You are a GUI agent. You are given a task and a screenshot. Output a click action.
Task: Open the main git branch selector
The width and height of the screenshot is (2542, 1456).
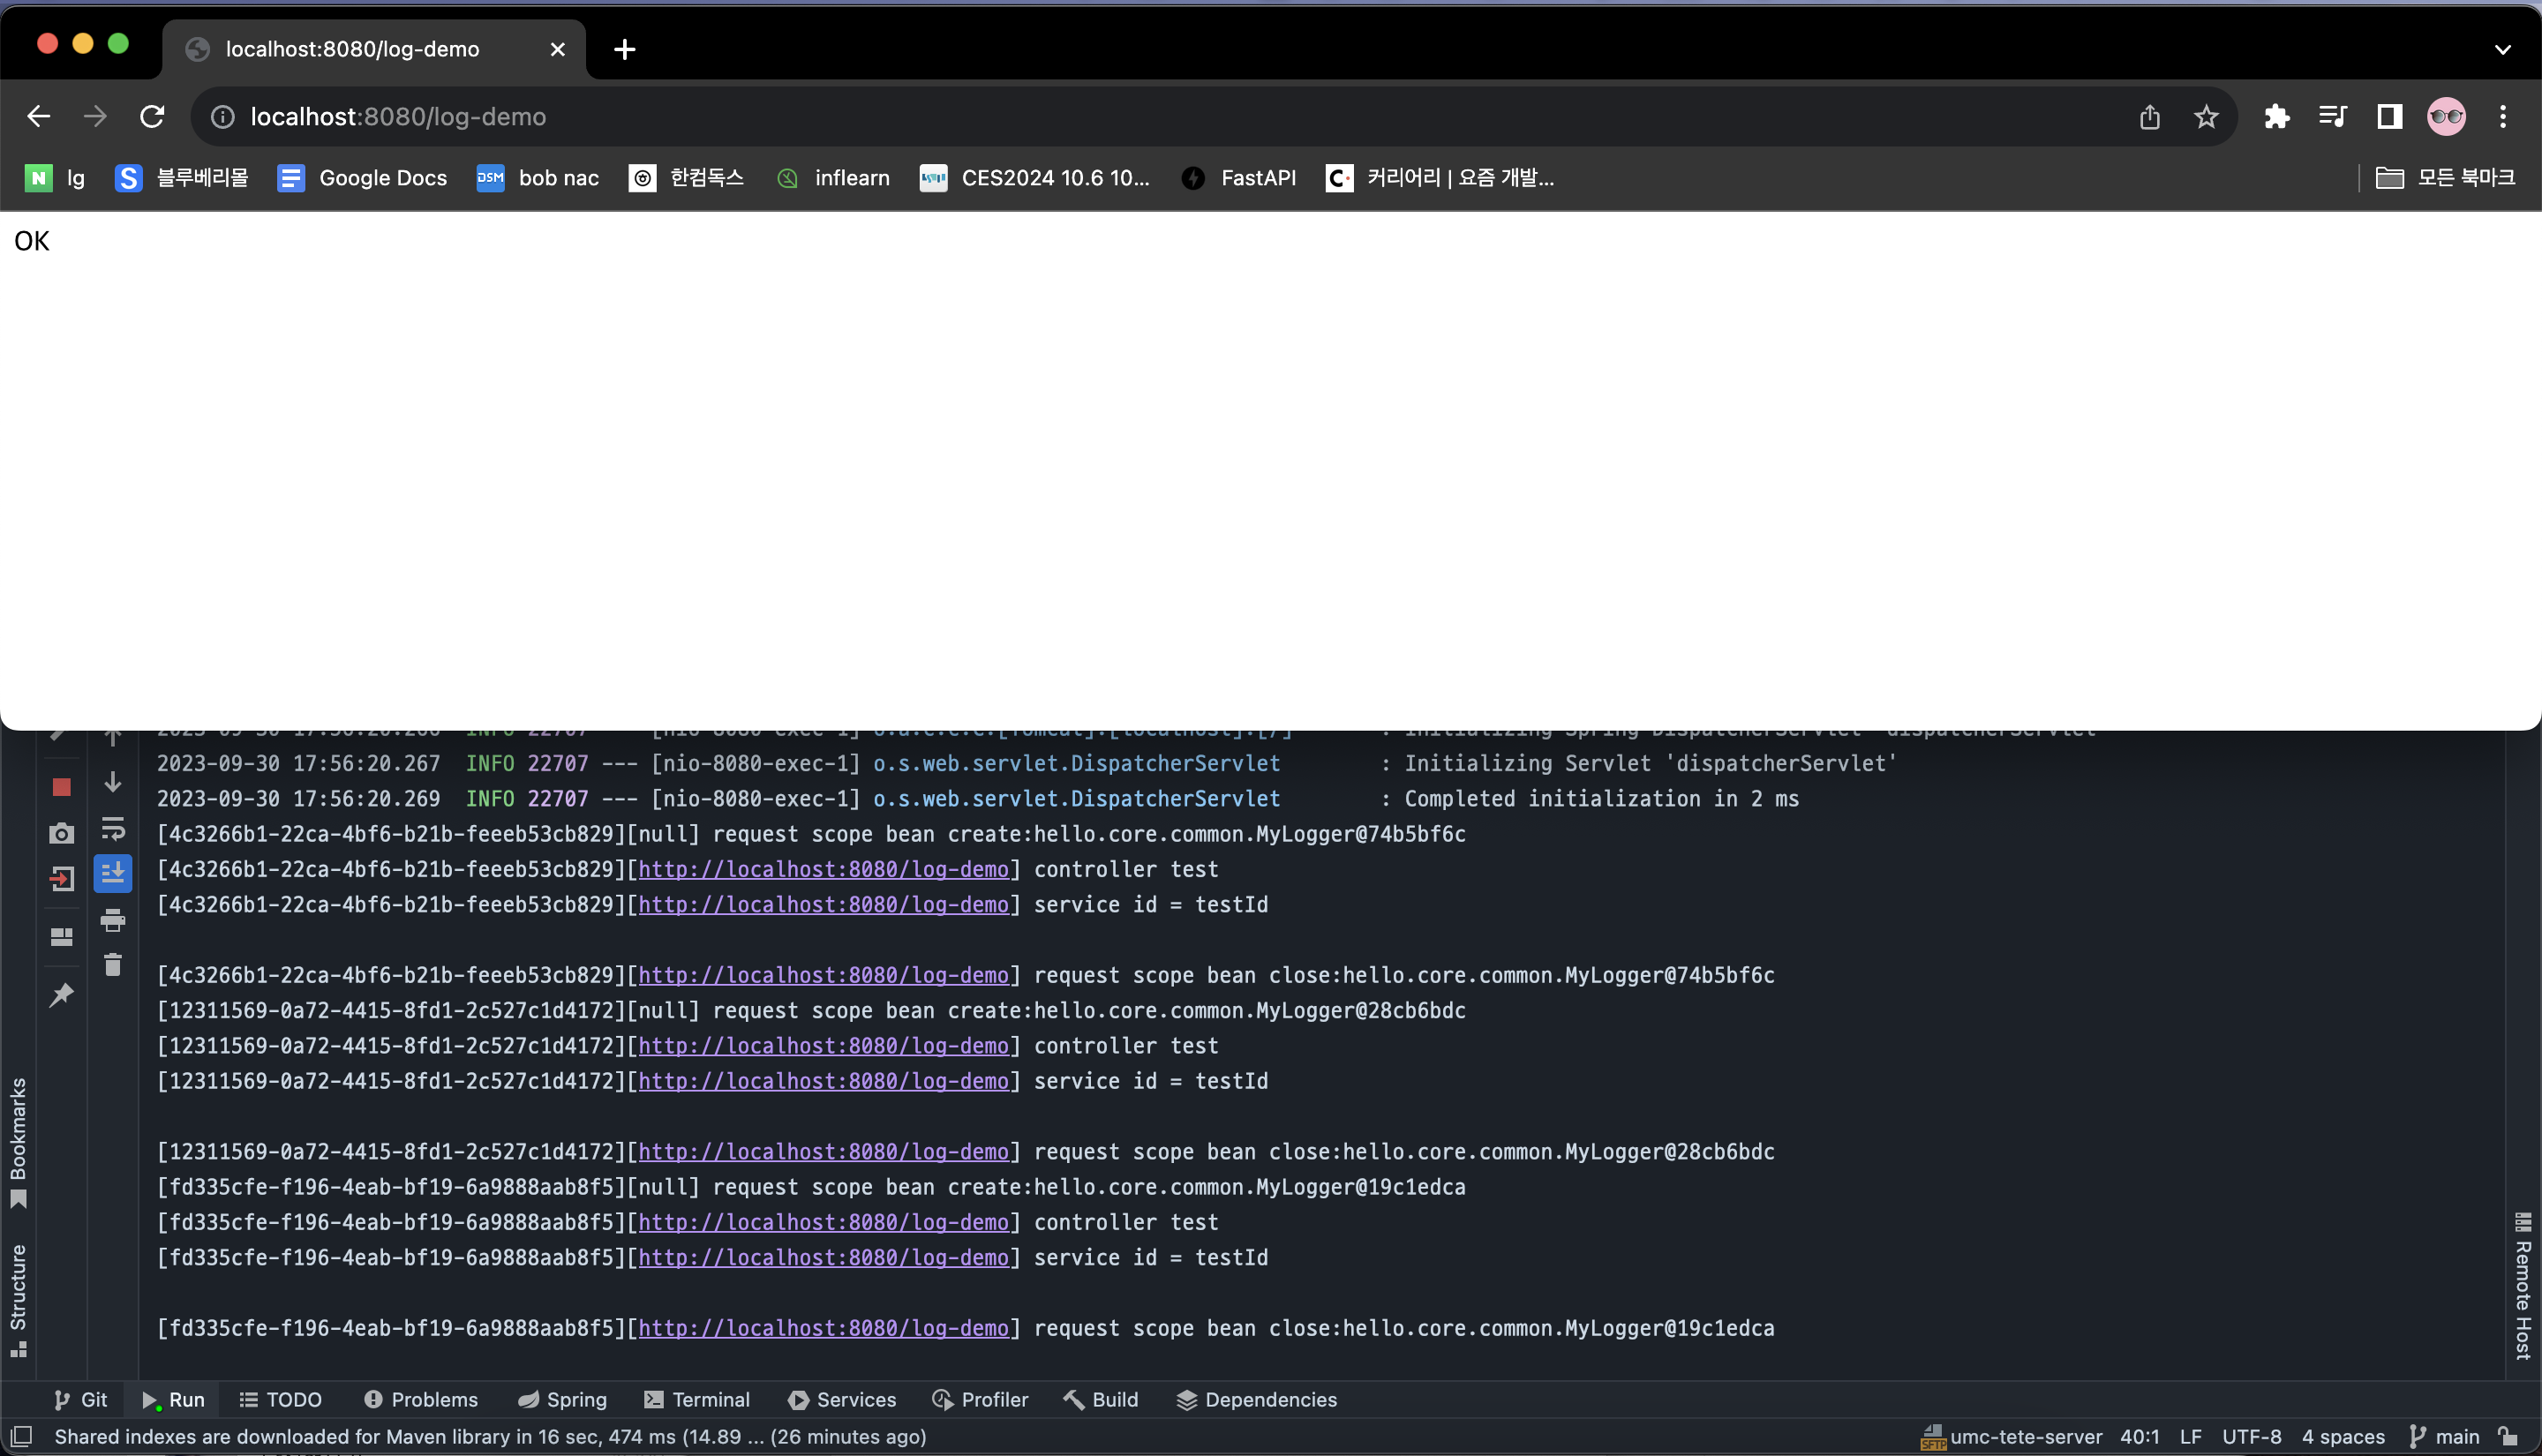(x=2445, y=1437)
